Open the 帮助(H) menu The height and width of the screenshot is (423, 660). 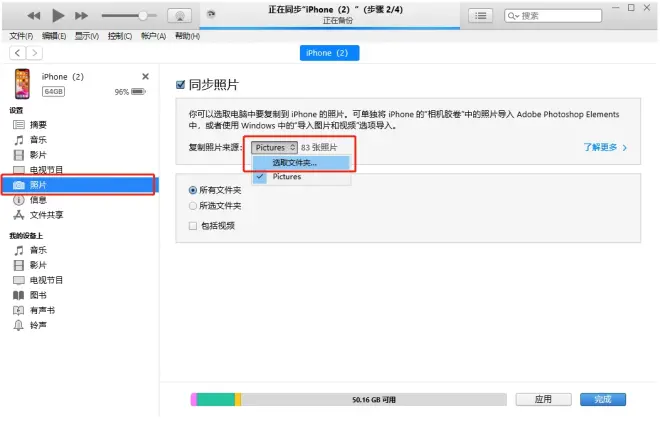pyautogui.click(x=187, y=36)
